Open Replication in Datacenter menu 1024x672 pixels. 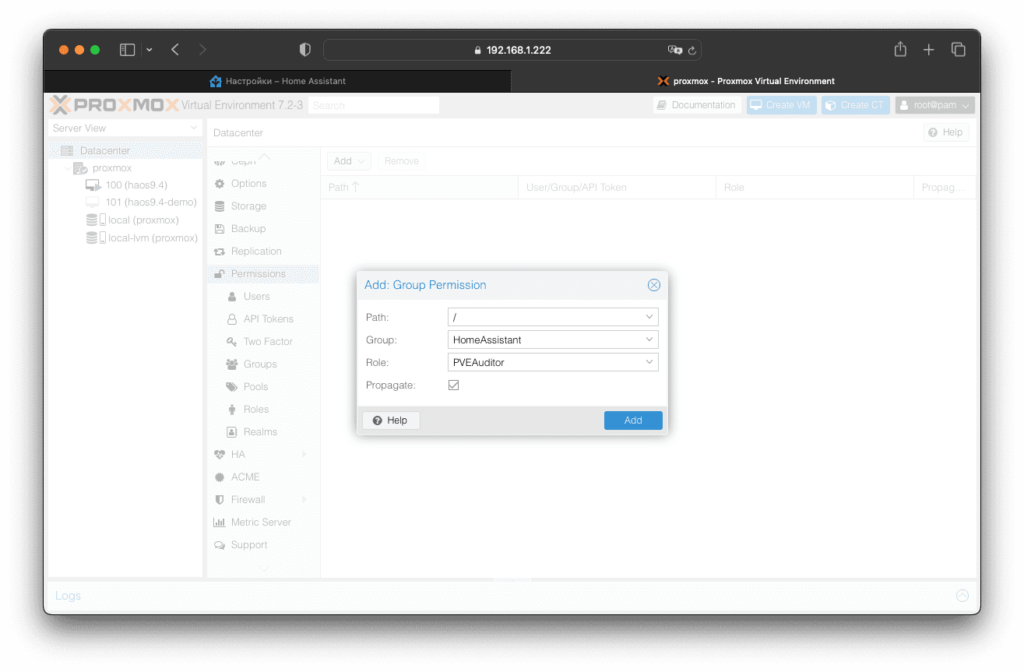click(263, 251)
